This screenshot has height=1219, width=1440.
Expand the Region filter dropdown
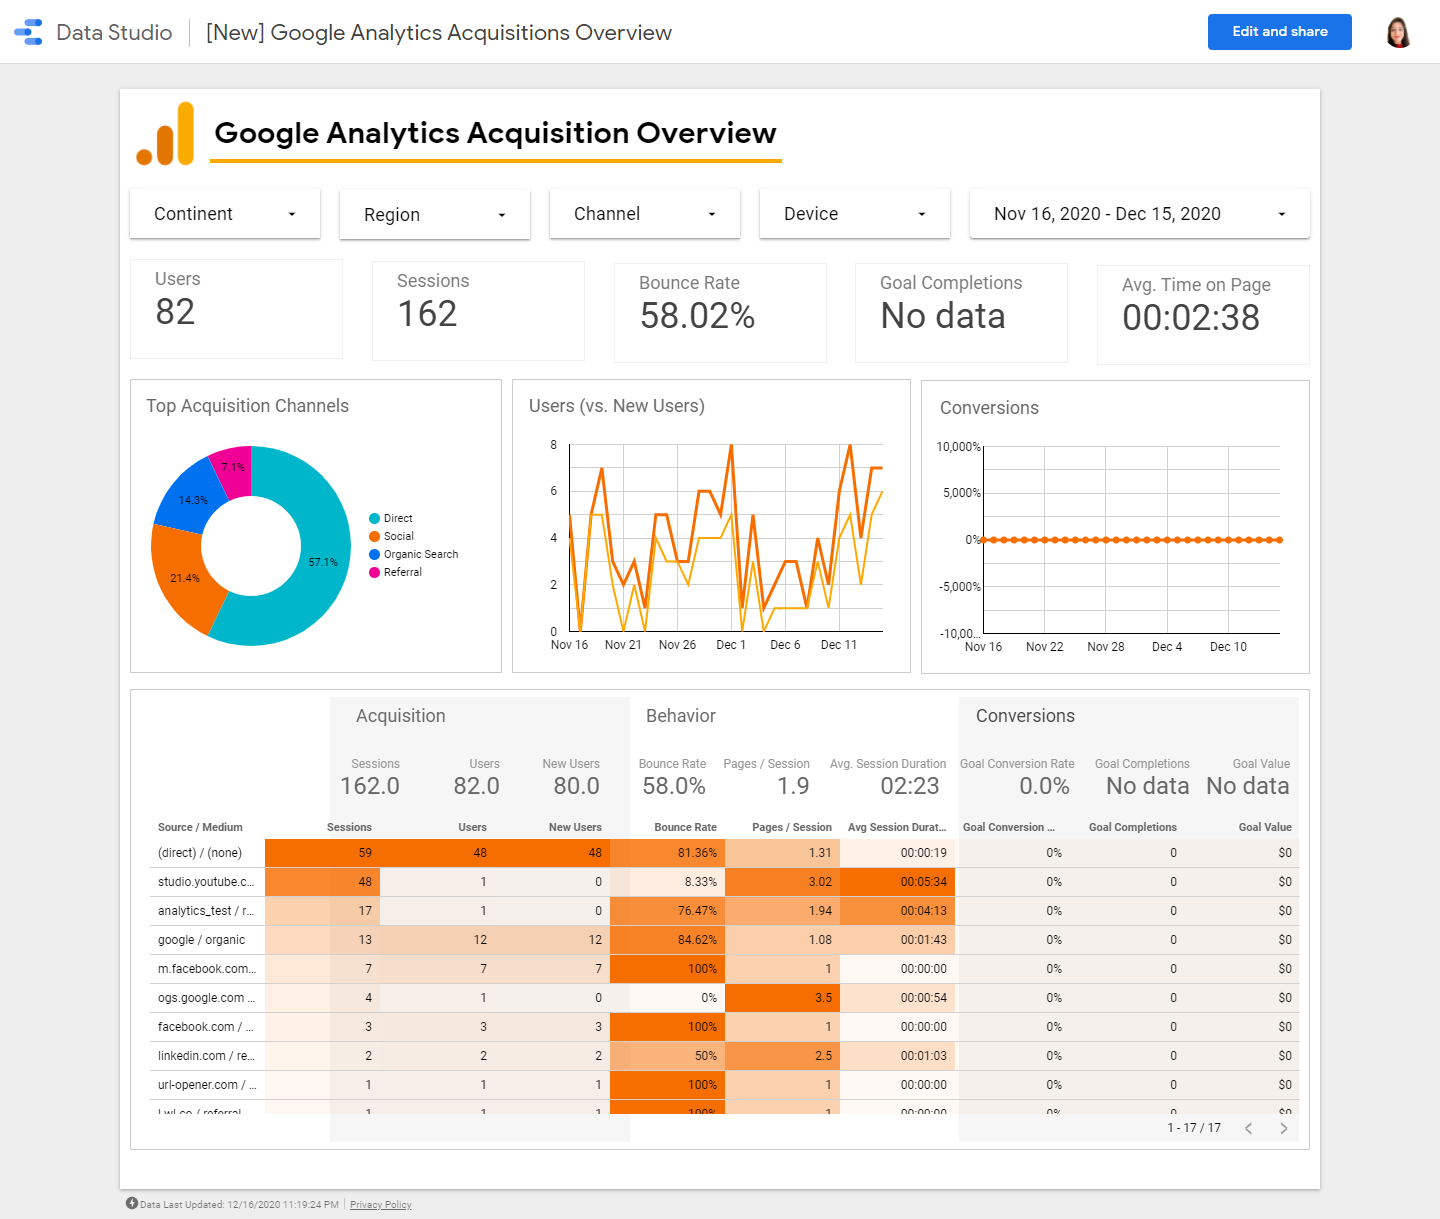point(435,215)
